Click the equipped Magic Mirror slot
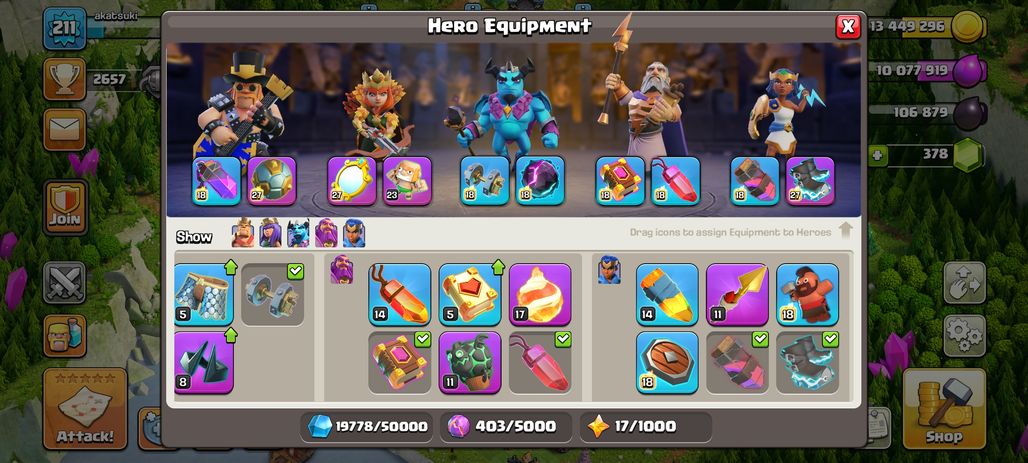The image size is (1028, 463). point(352,180)
